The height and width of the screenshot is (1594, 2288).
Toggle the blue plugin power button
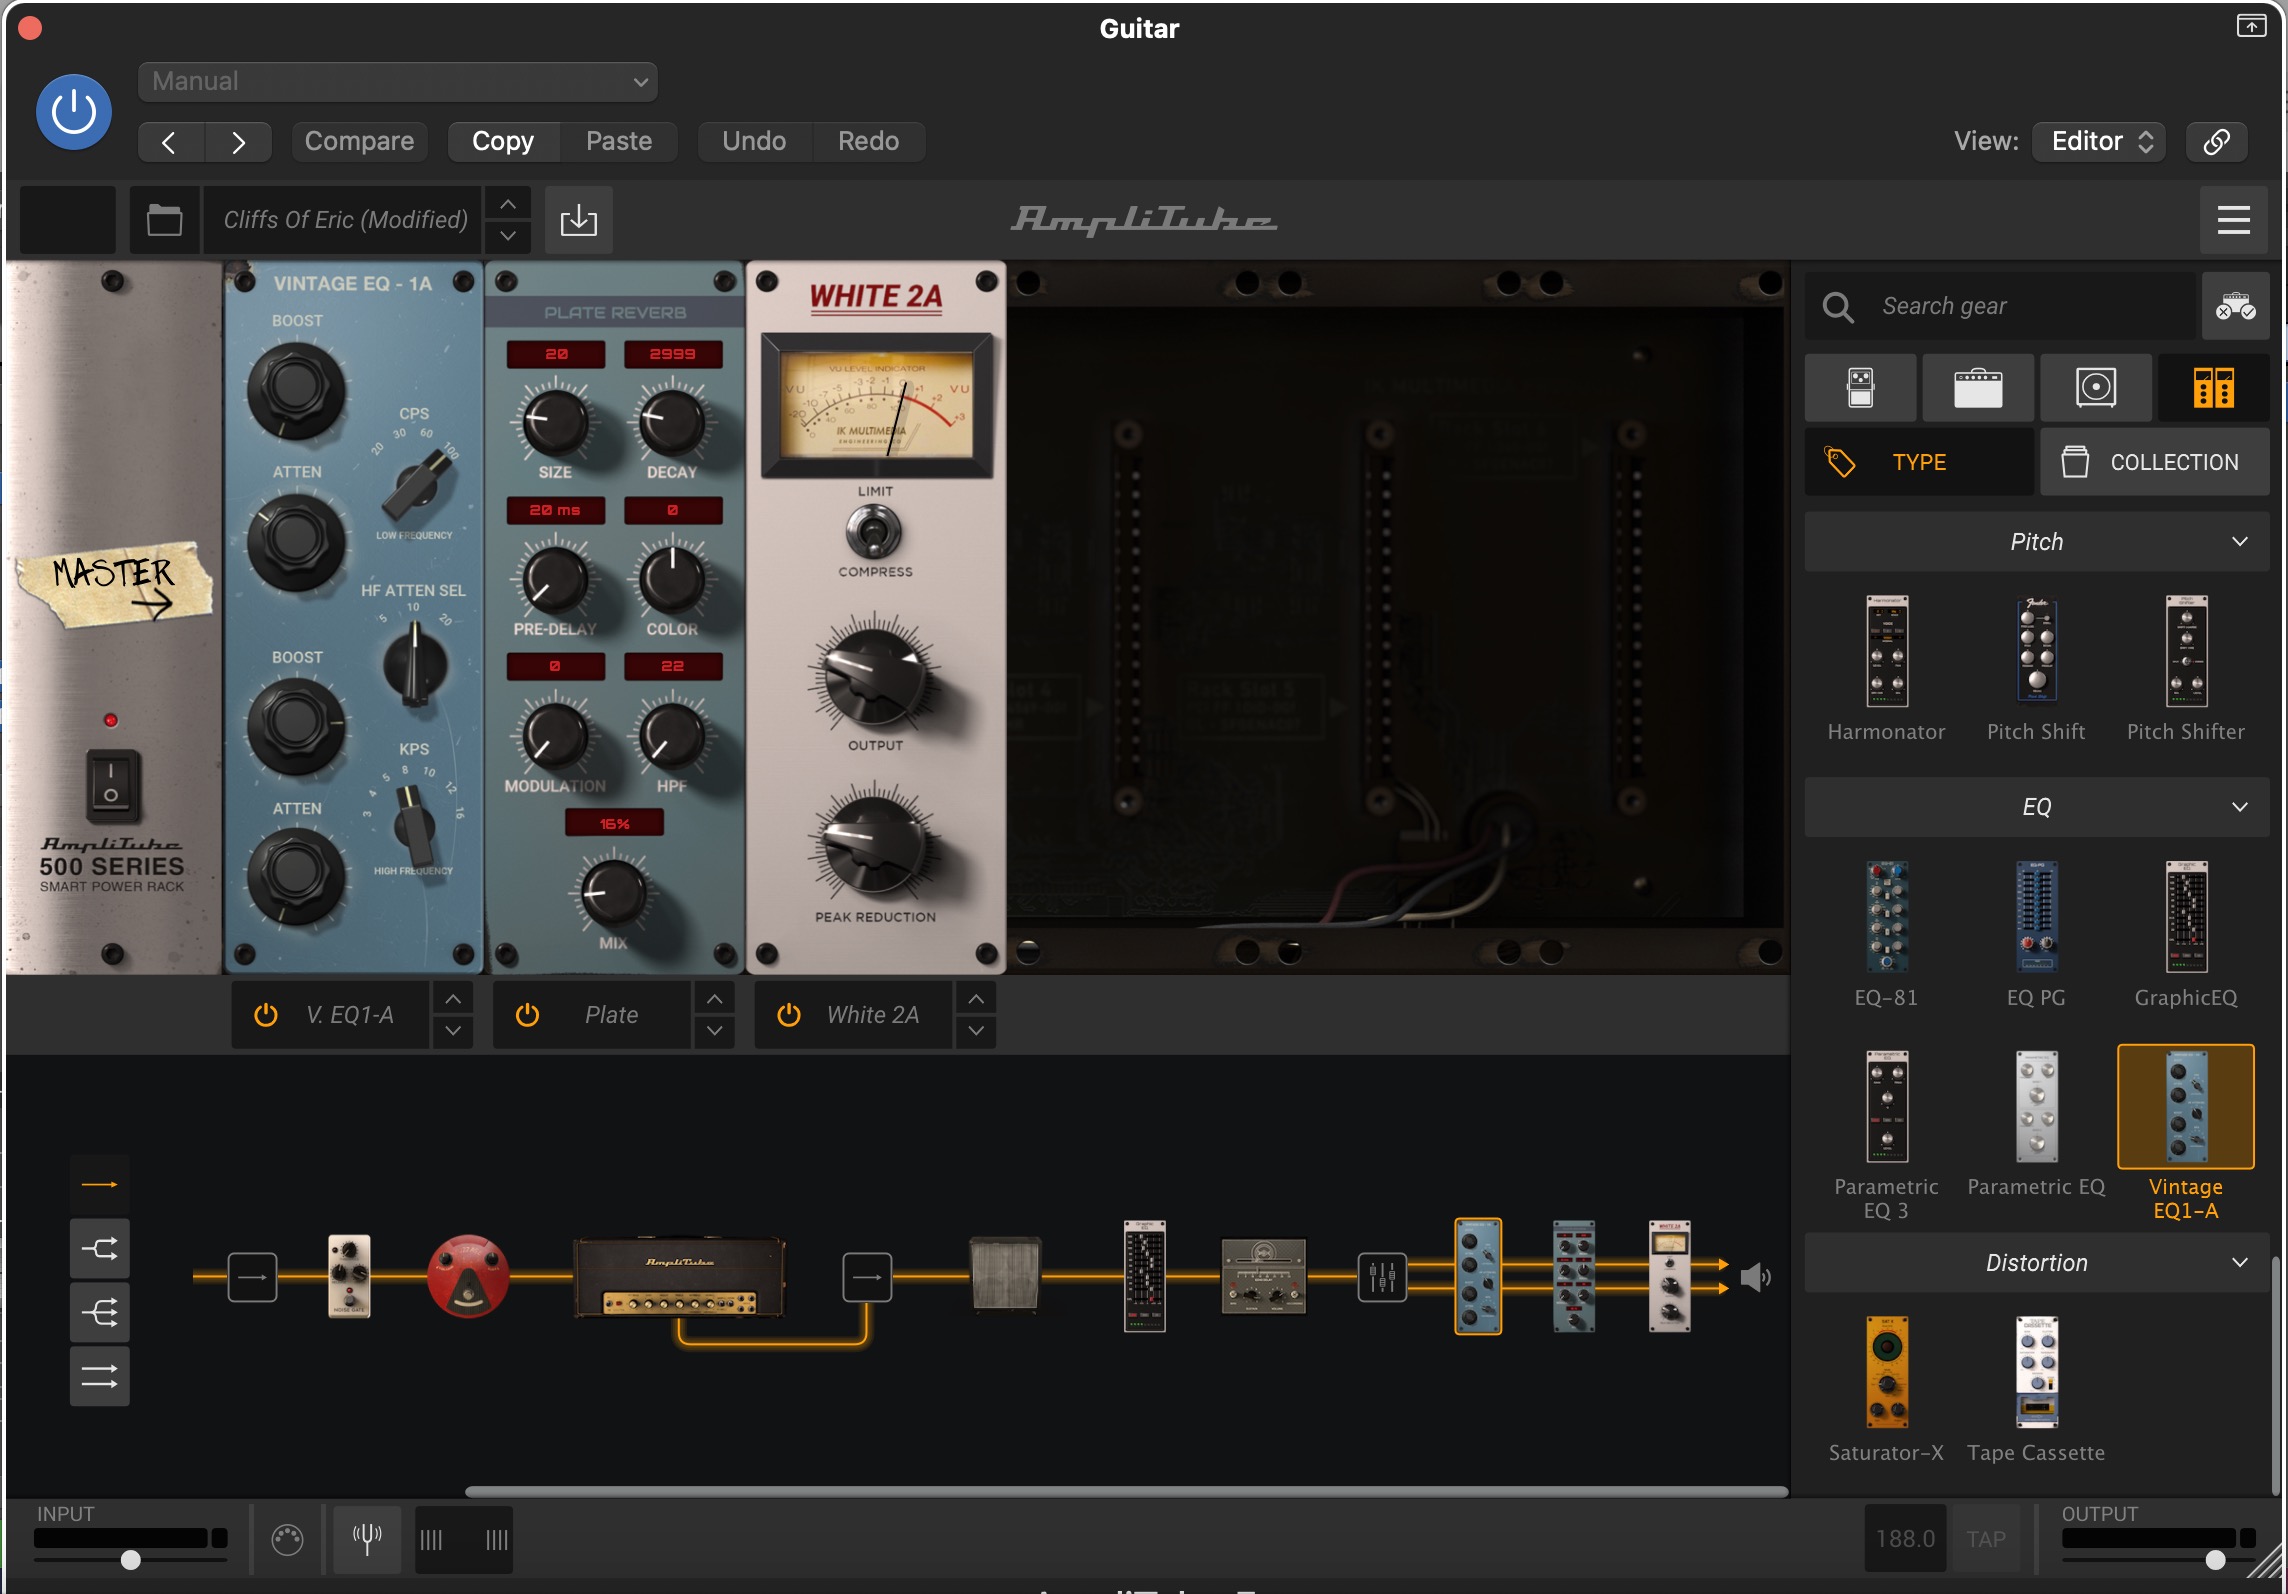pos(73,112)
